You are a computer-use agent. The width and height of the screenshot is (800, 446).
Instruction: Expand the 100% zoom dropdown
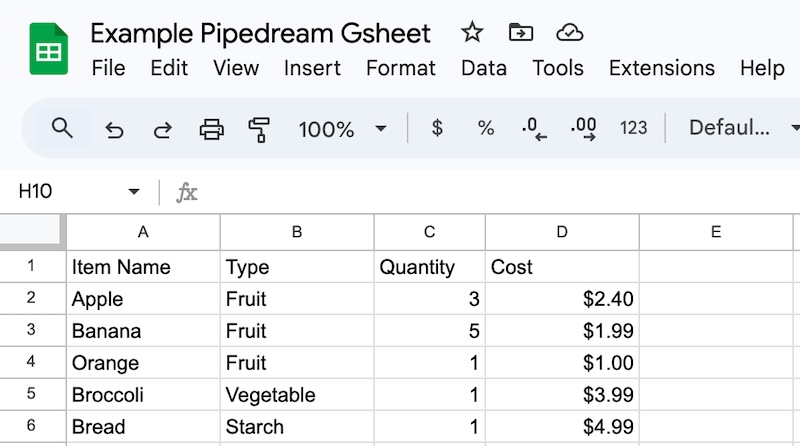click(x=380, y=129)
